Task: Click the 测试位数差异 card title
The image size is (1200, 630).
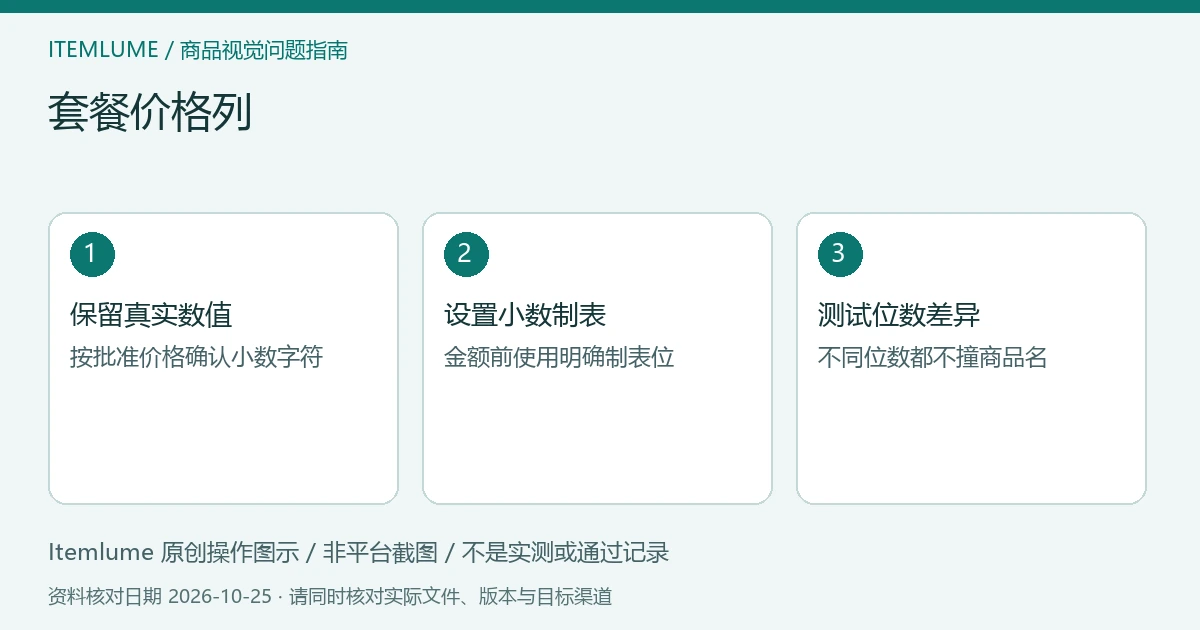Action: tap(899, 315)
